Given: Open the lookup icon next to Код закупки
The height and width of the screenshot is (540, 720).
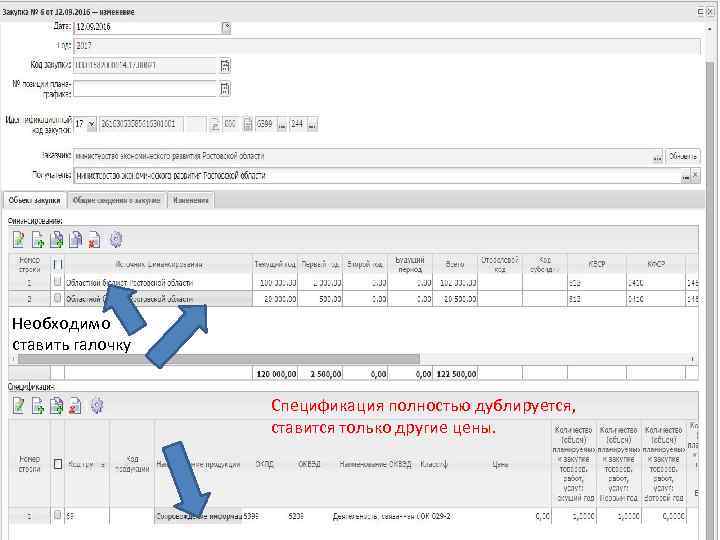Looking at the screenshot, I should coord(225,65).
